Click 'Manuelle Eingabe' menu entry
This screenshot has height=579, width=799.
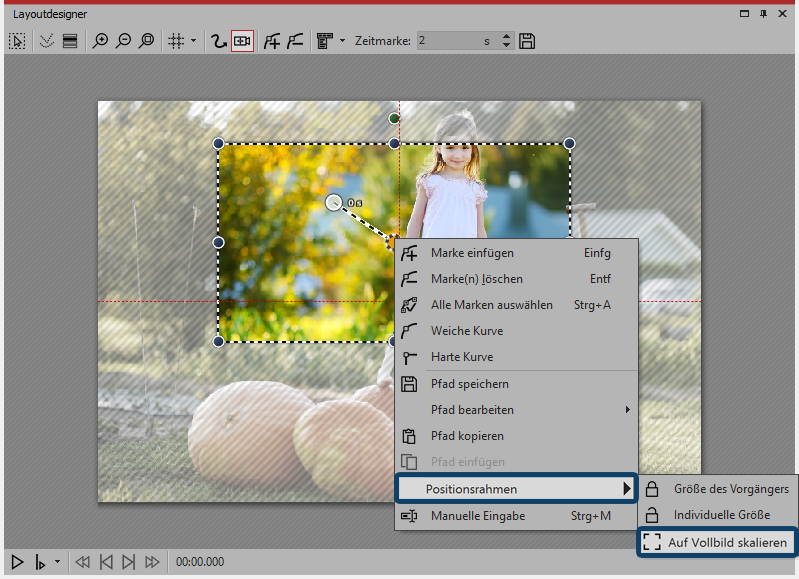[477, 516]
